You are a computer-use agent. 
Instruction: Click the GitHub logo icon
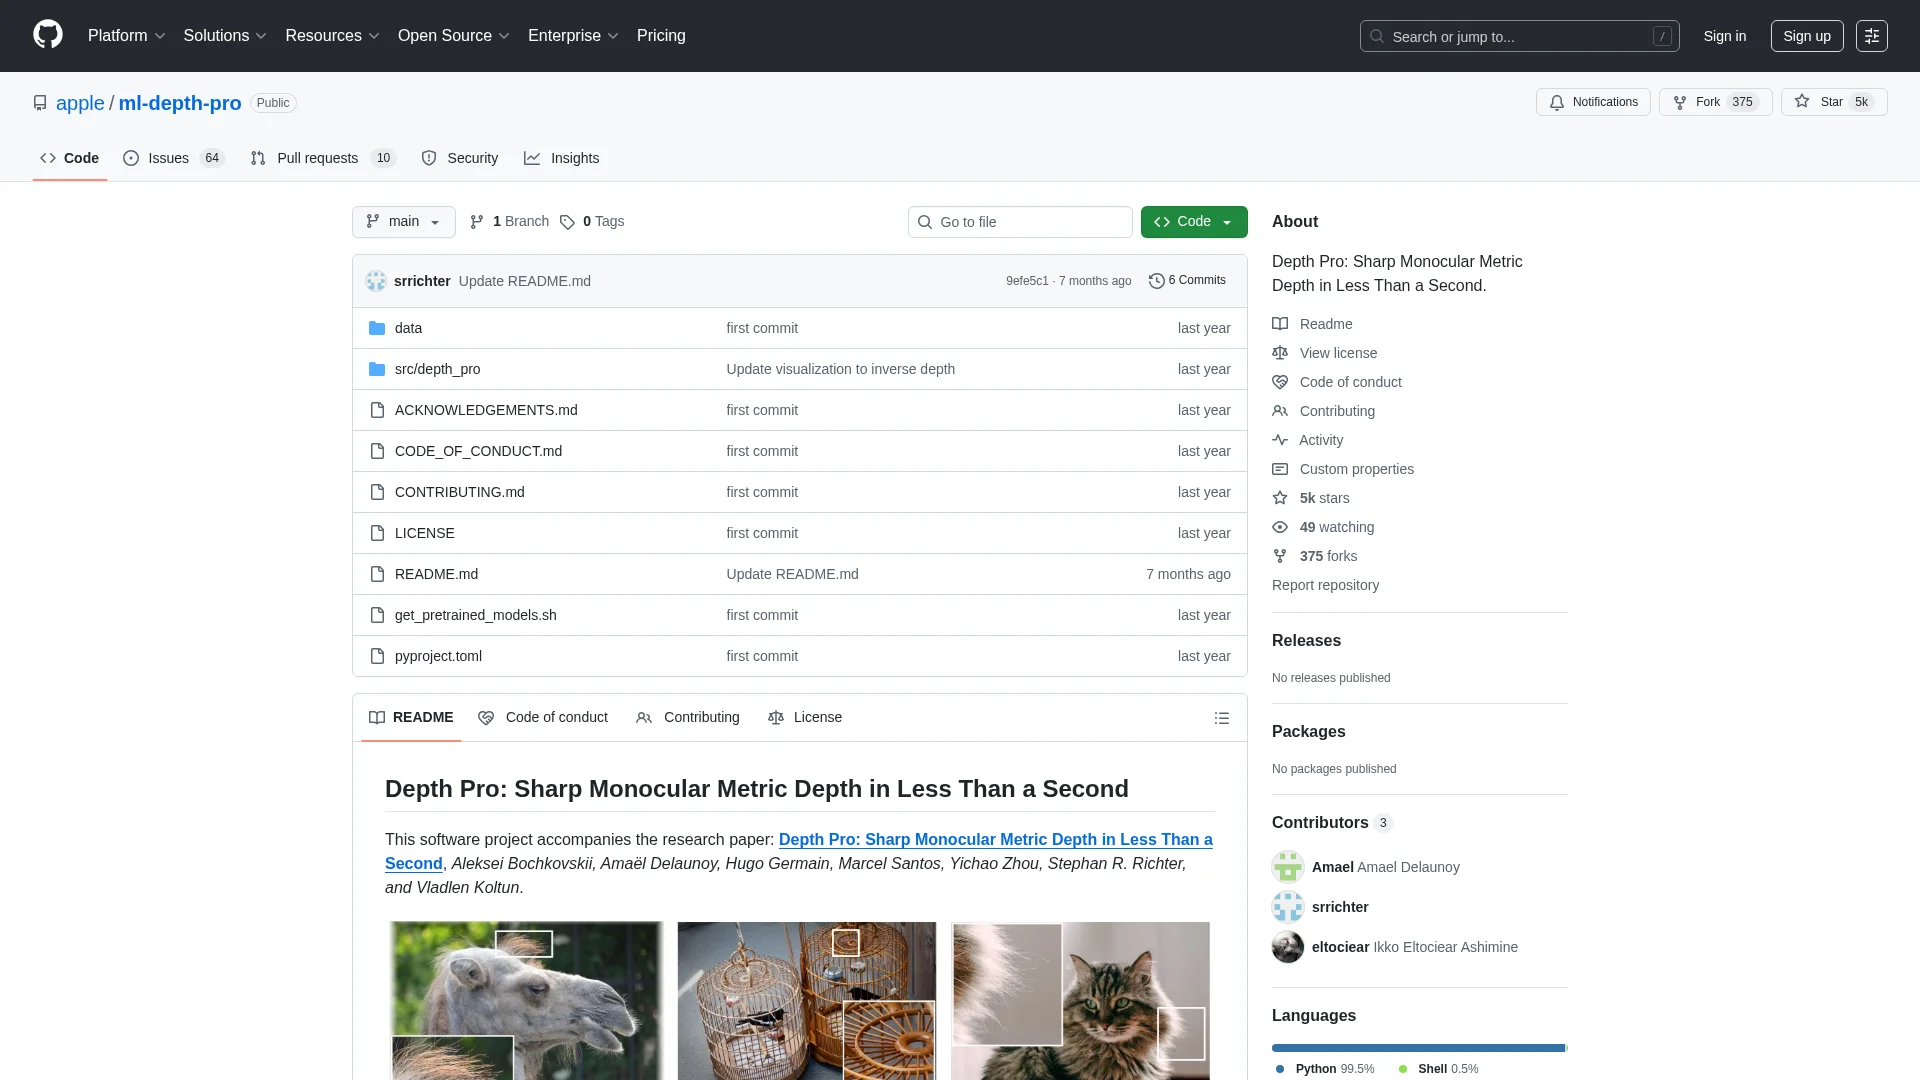click(x=47, y=35)
